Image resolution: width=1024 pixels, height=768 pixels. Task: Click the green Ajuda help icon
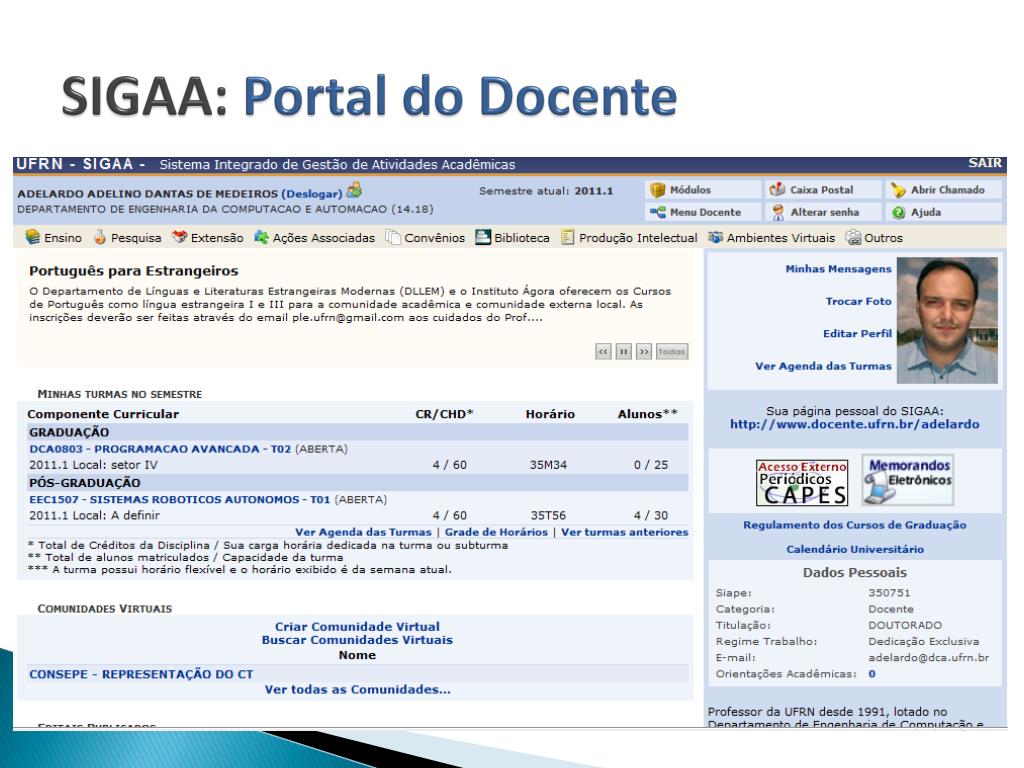[899, 212]
